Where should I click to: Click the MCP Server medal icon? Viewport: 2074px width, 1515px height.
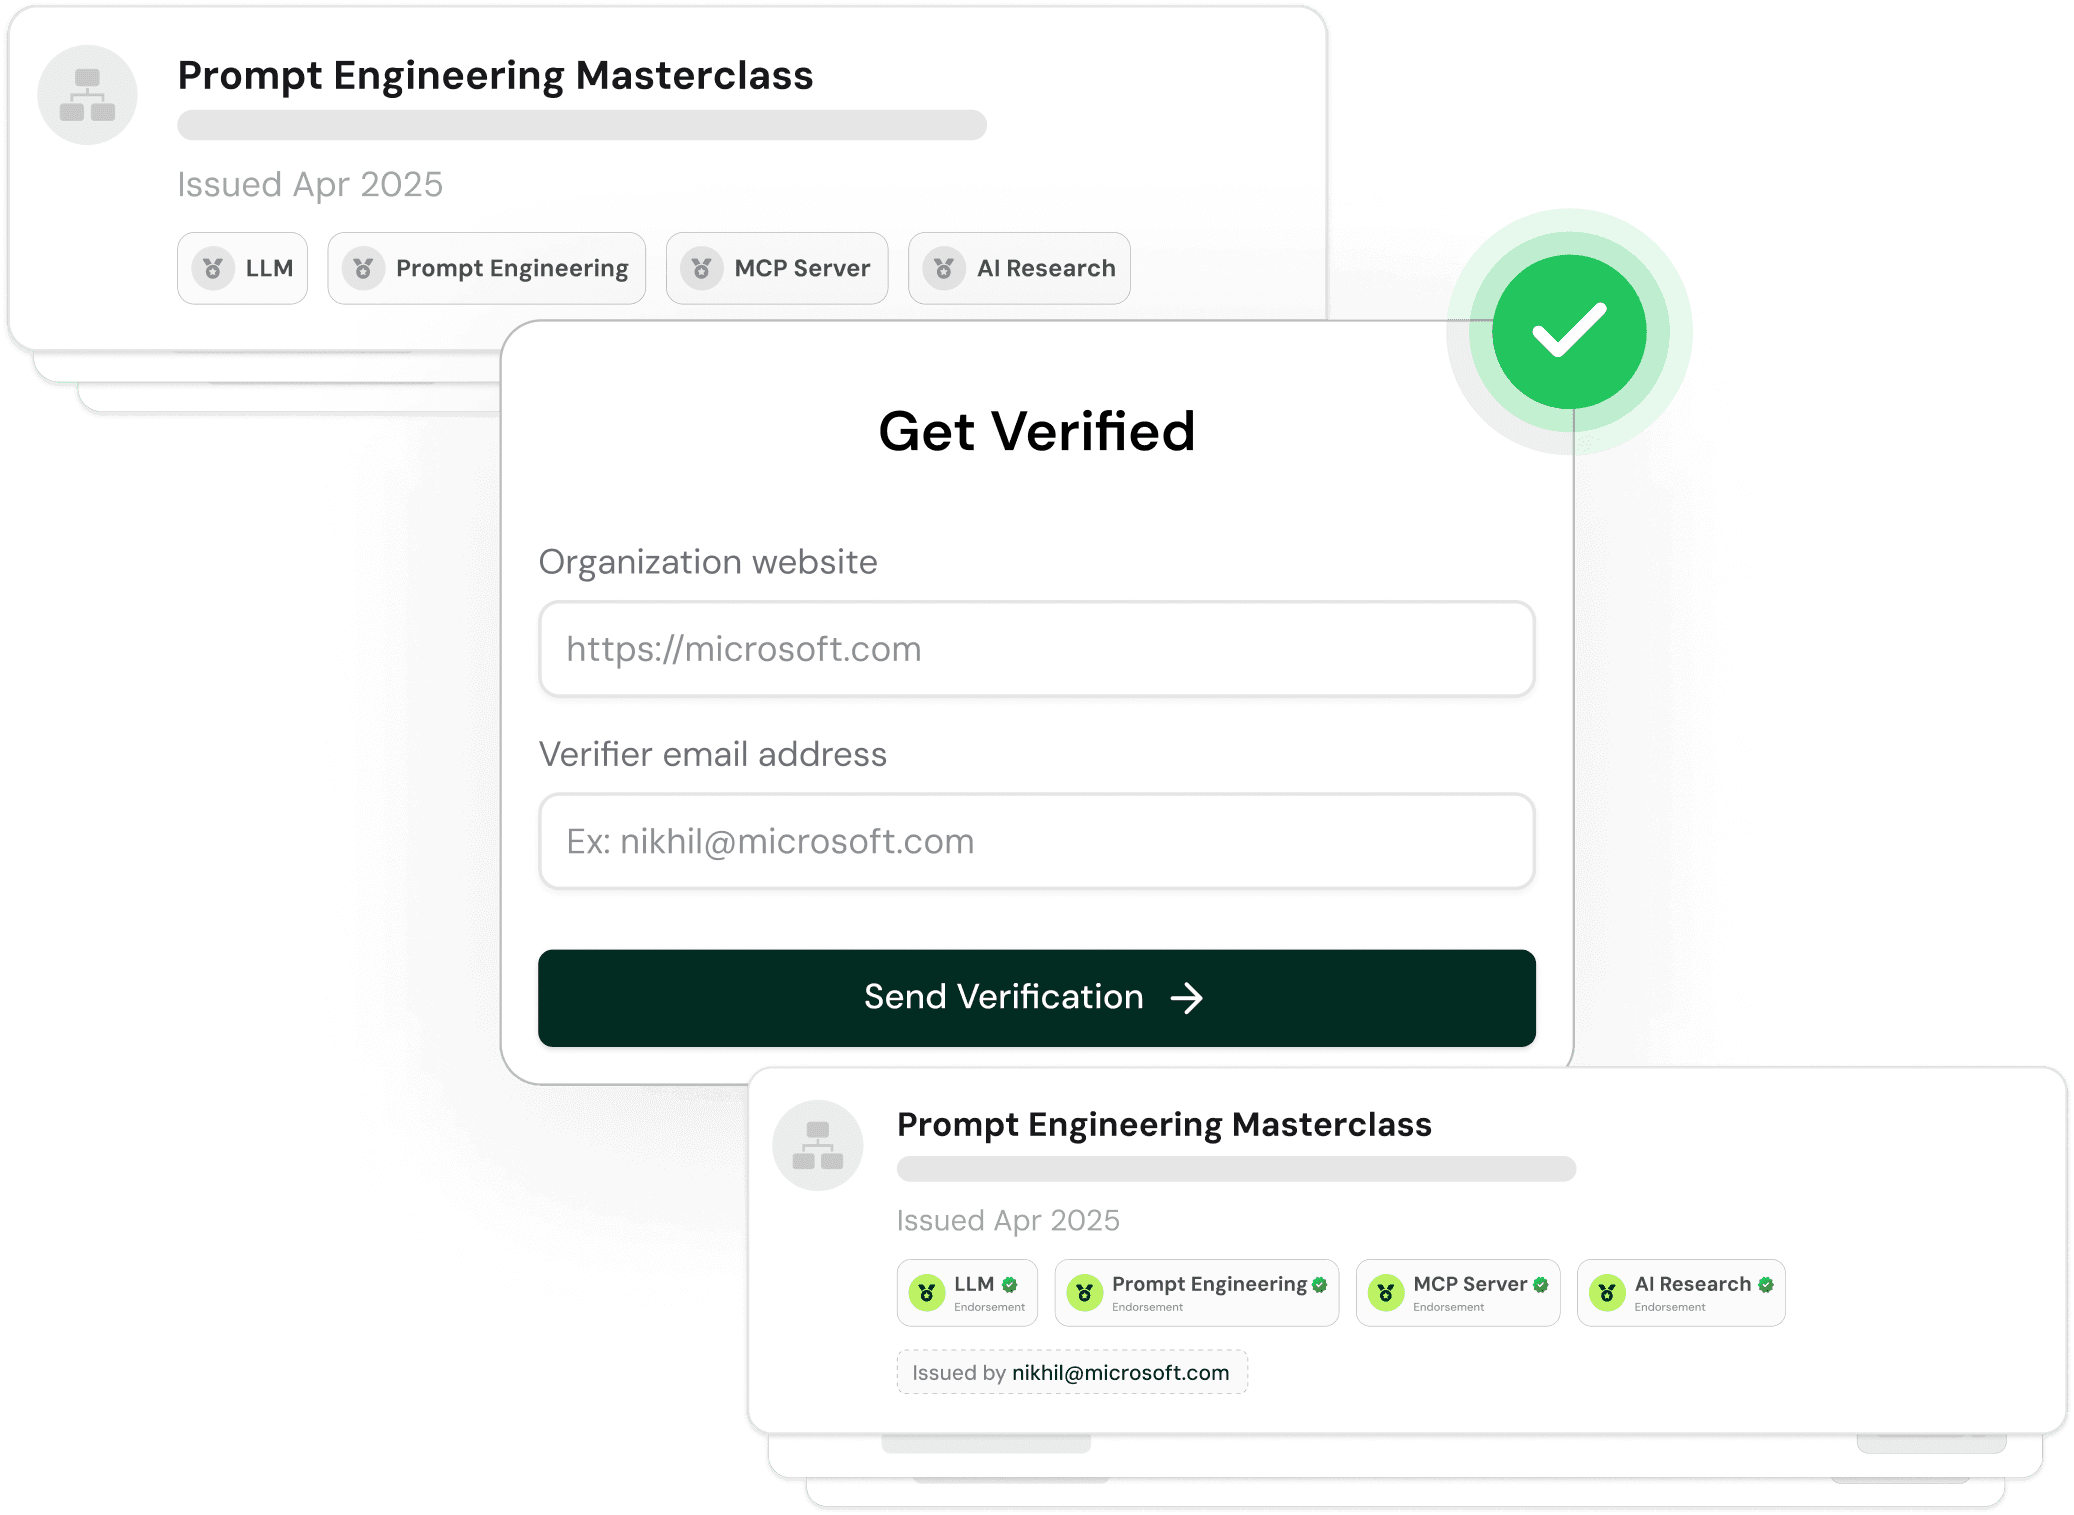700,268
